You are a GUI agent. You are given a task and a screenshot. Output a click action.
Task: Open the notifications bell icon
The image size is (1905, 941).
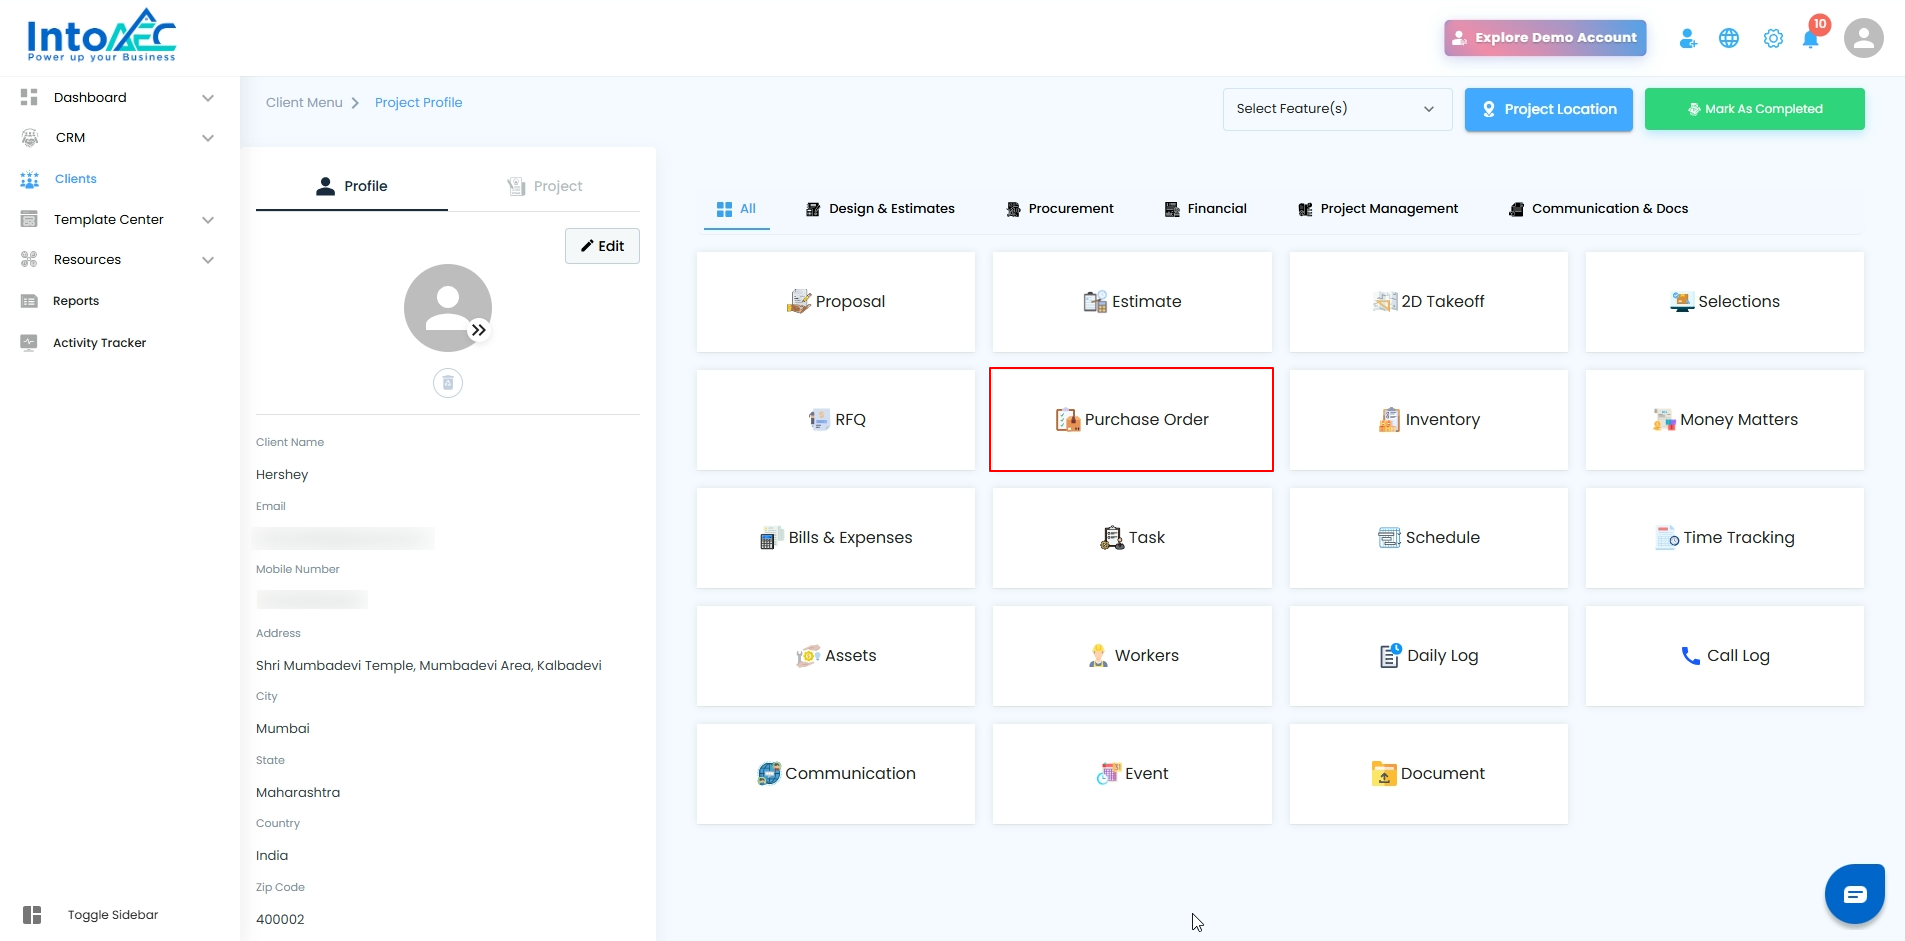point(1810,39)
